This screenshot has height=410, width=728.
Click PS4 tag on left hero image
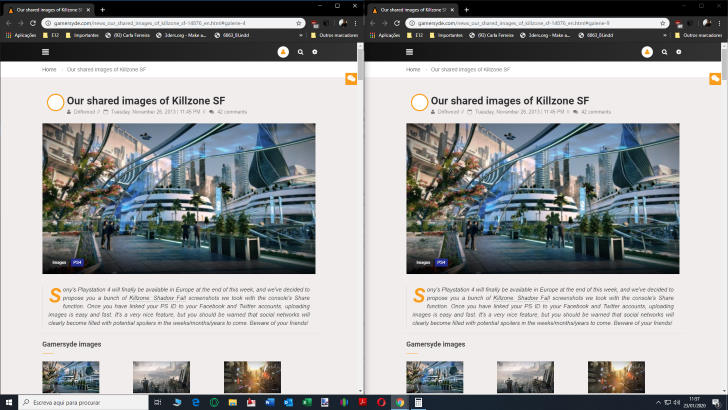77,262
